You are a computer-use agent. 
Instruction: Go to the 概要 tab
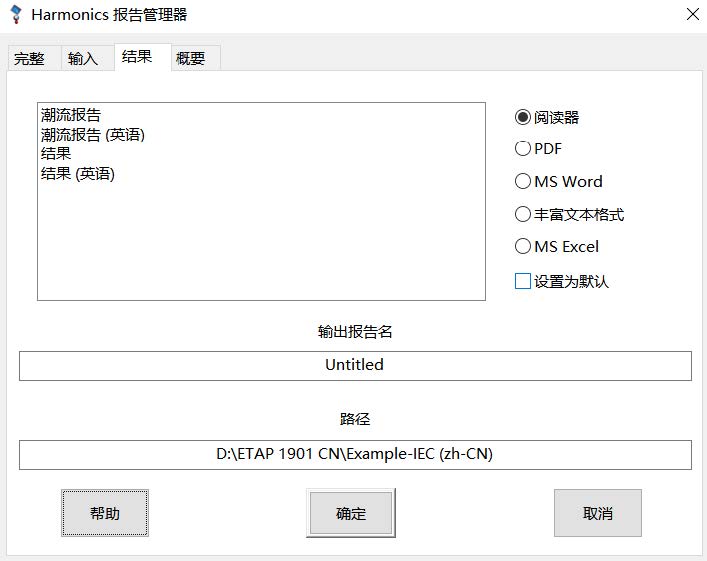pos(190,59)
